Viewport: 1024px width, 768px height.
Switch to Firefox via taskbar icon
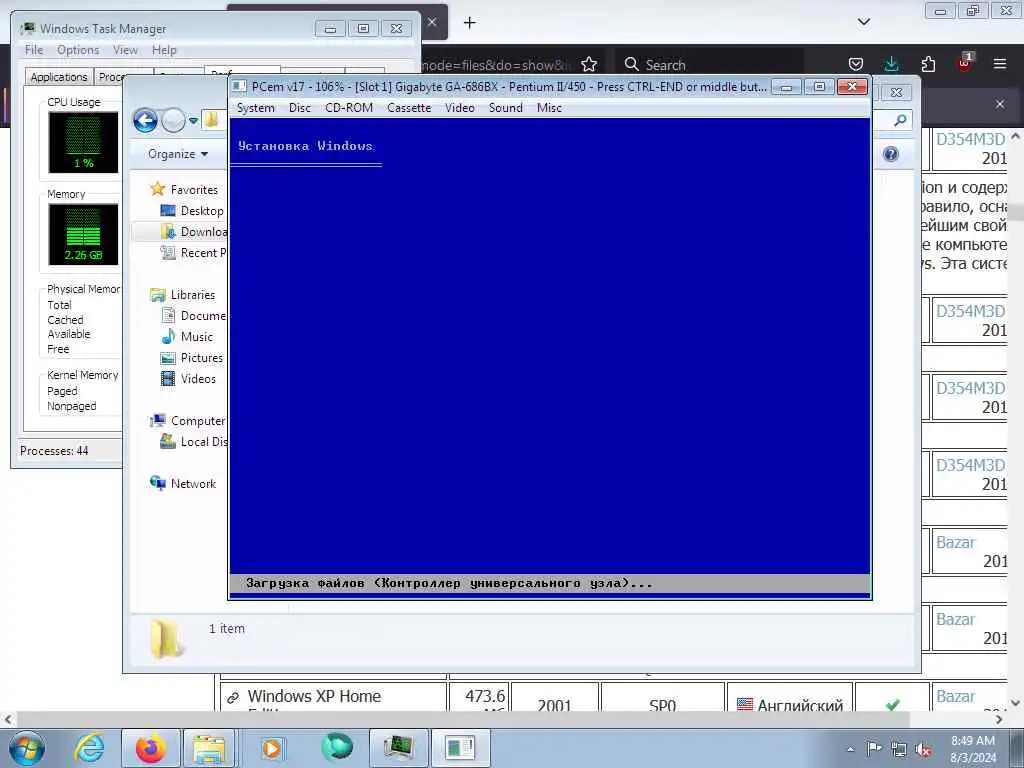(x=151, y=748)
